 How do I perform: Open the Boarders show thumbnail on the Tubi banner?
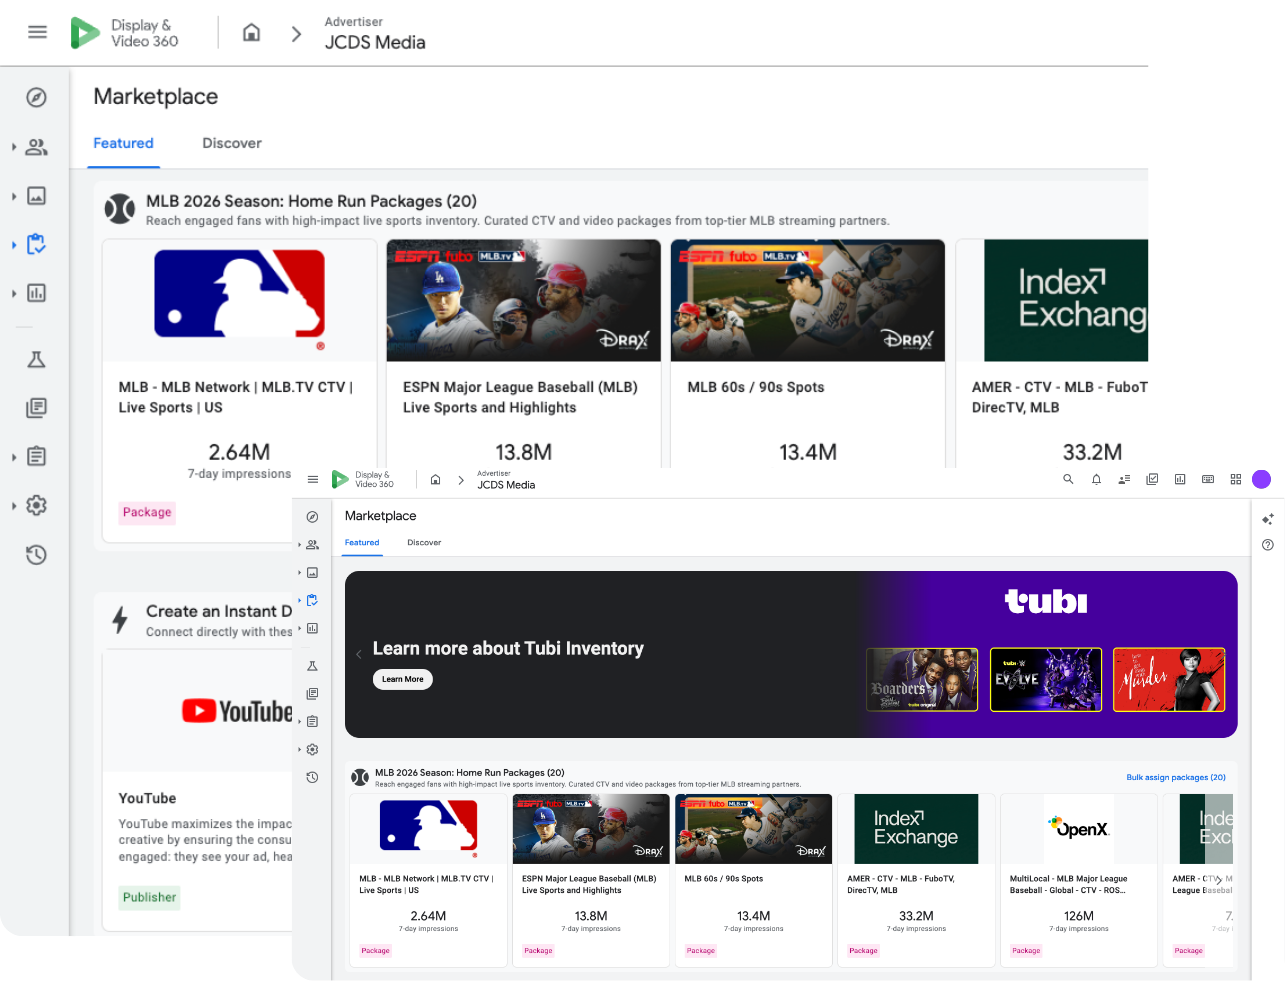point(922,679)
